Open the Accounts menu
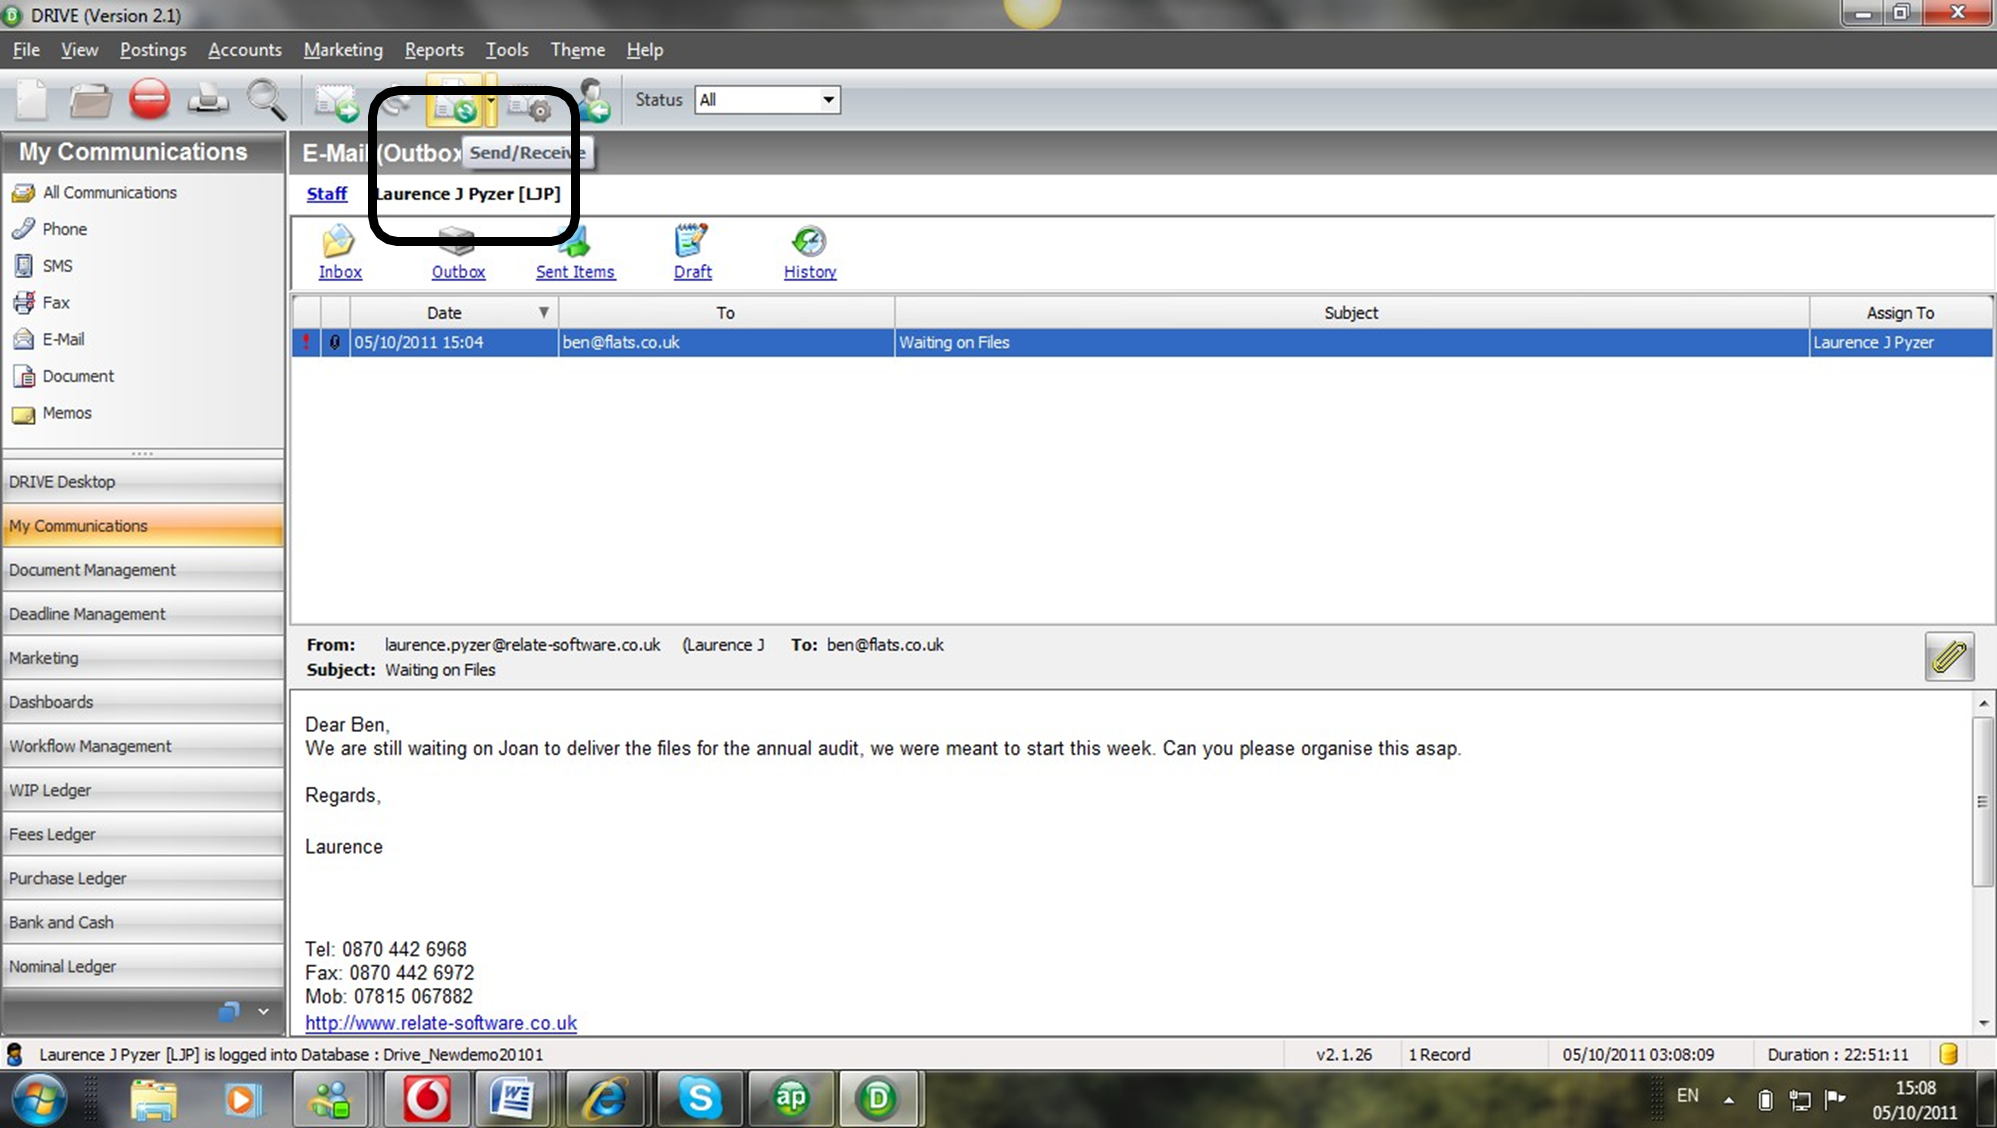 pyautogui.click(x=245, y=50)
